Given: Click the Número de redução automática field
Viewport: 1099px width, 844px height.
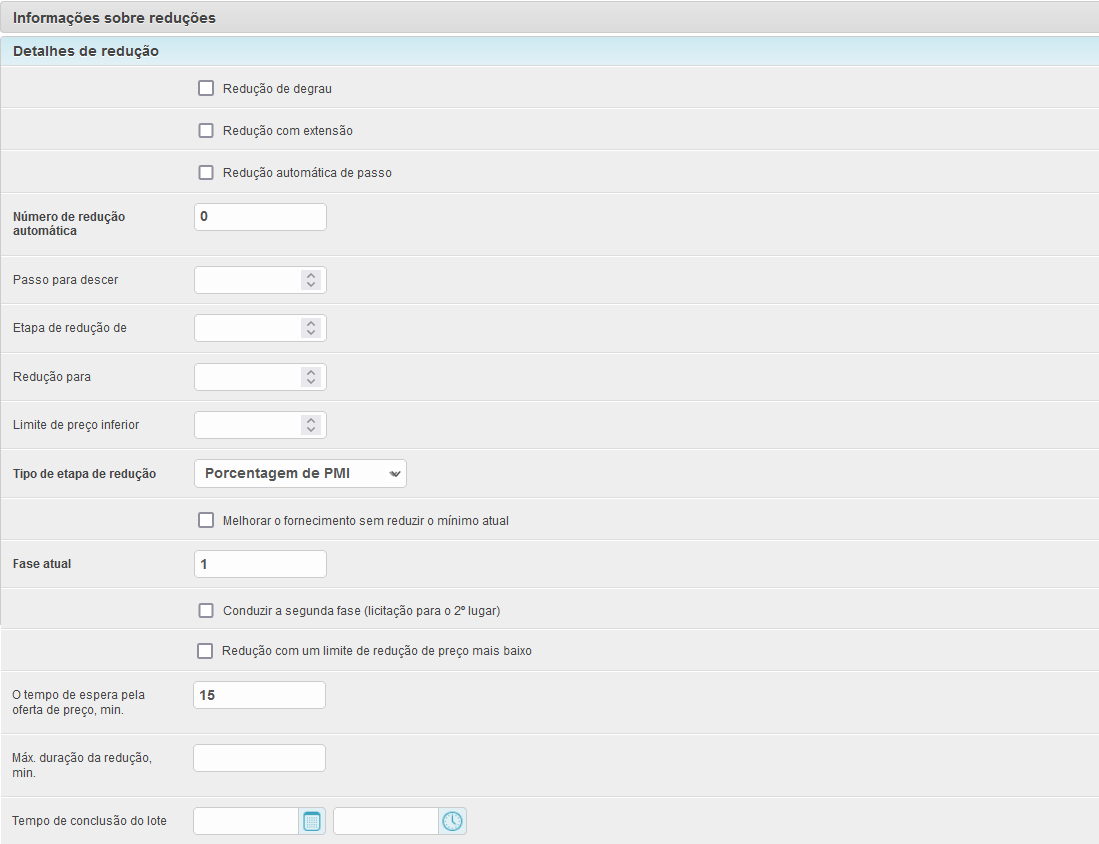Looking at the screenshot, I should tap(260, 217).
